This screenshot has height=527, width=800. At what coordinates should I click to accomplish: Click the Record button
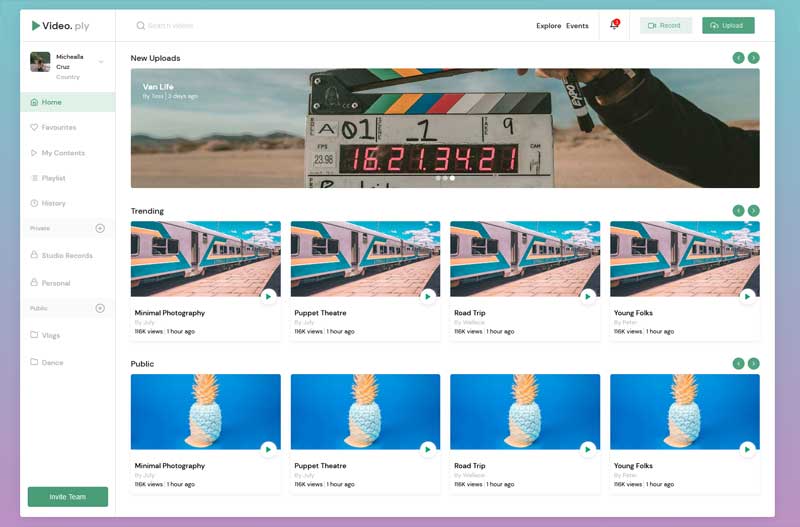click(665, 26)
